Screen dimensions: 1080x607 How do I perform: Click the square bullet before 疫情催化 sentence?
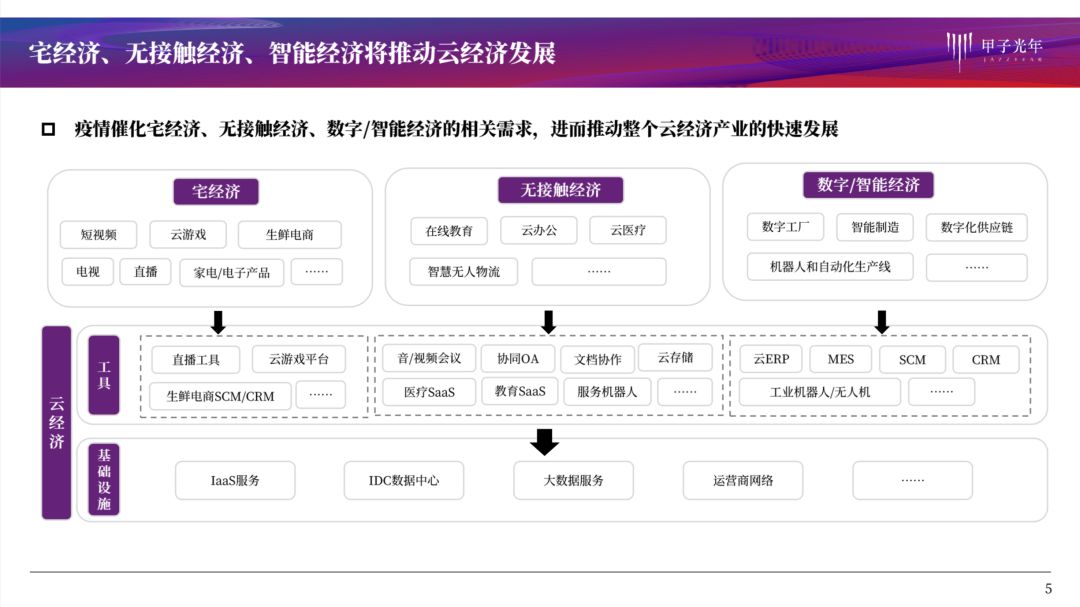click(x=48, y=129)
